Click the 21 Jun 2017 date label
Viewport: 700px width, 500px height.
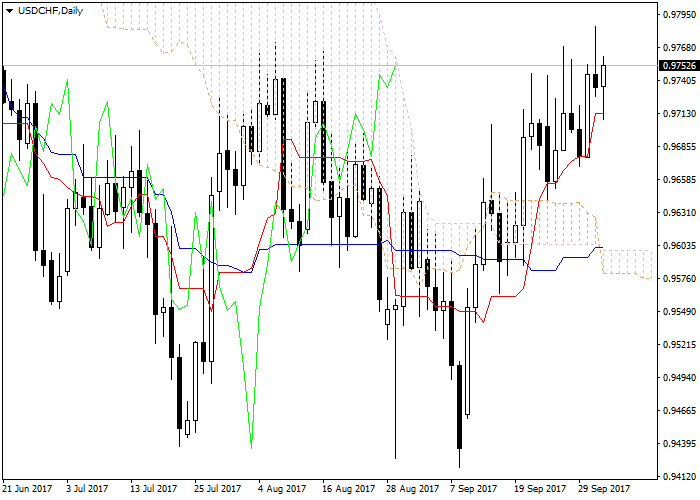pyautogui.click(x=27, y=489)
